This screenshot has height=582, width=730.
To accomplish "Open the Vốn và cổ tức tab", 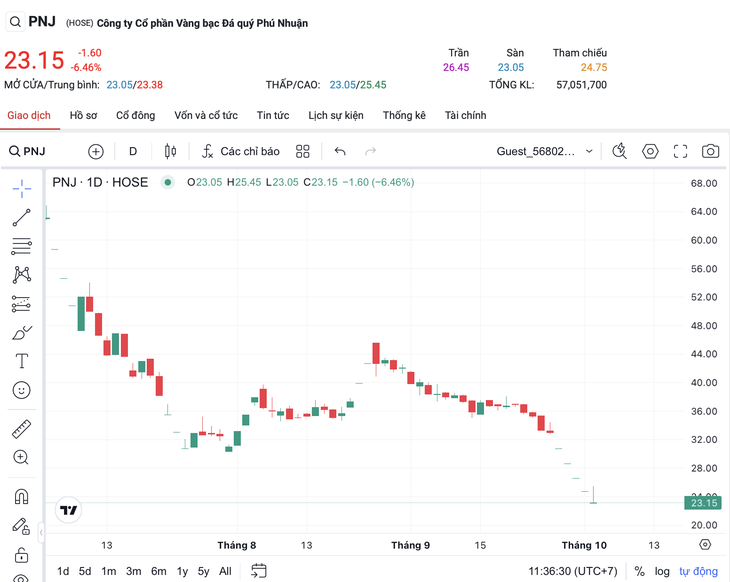I will [206, 115].
